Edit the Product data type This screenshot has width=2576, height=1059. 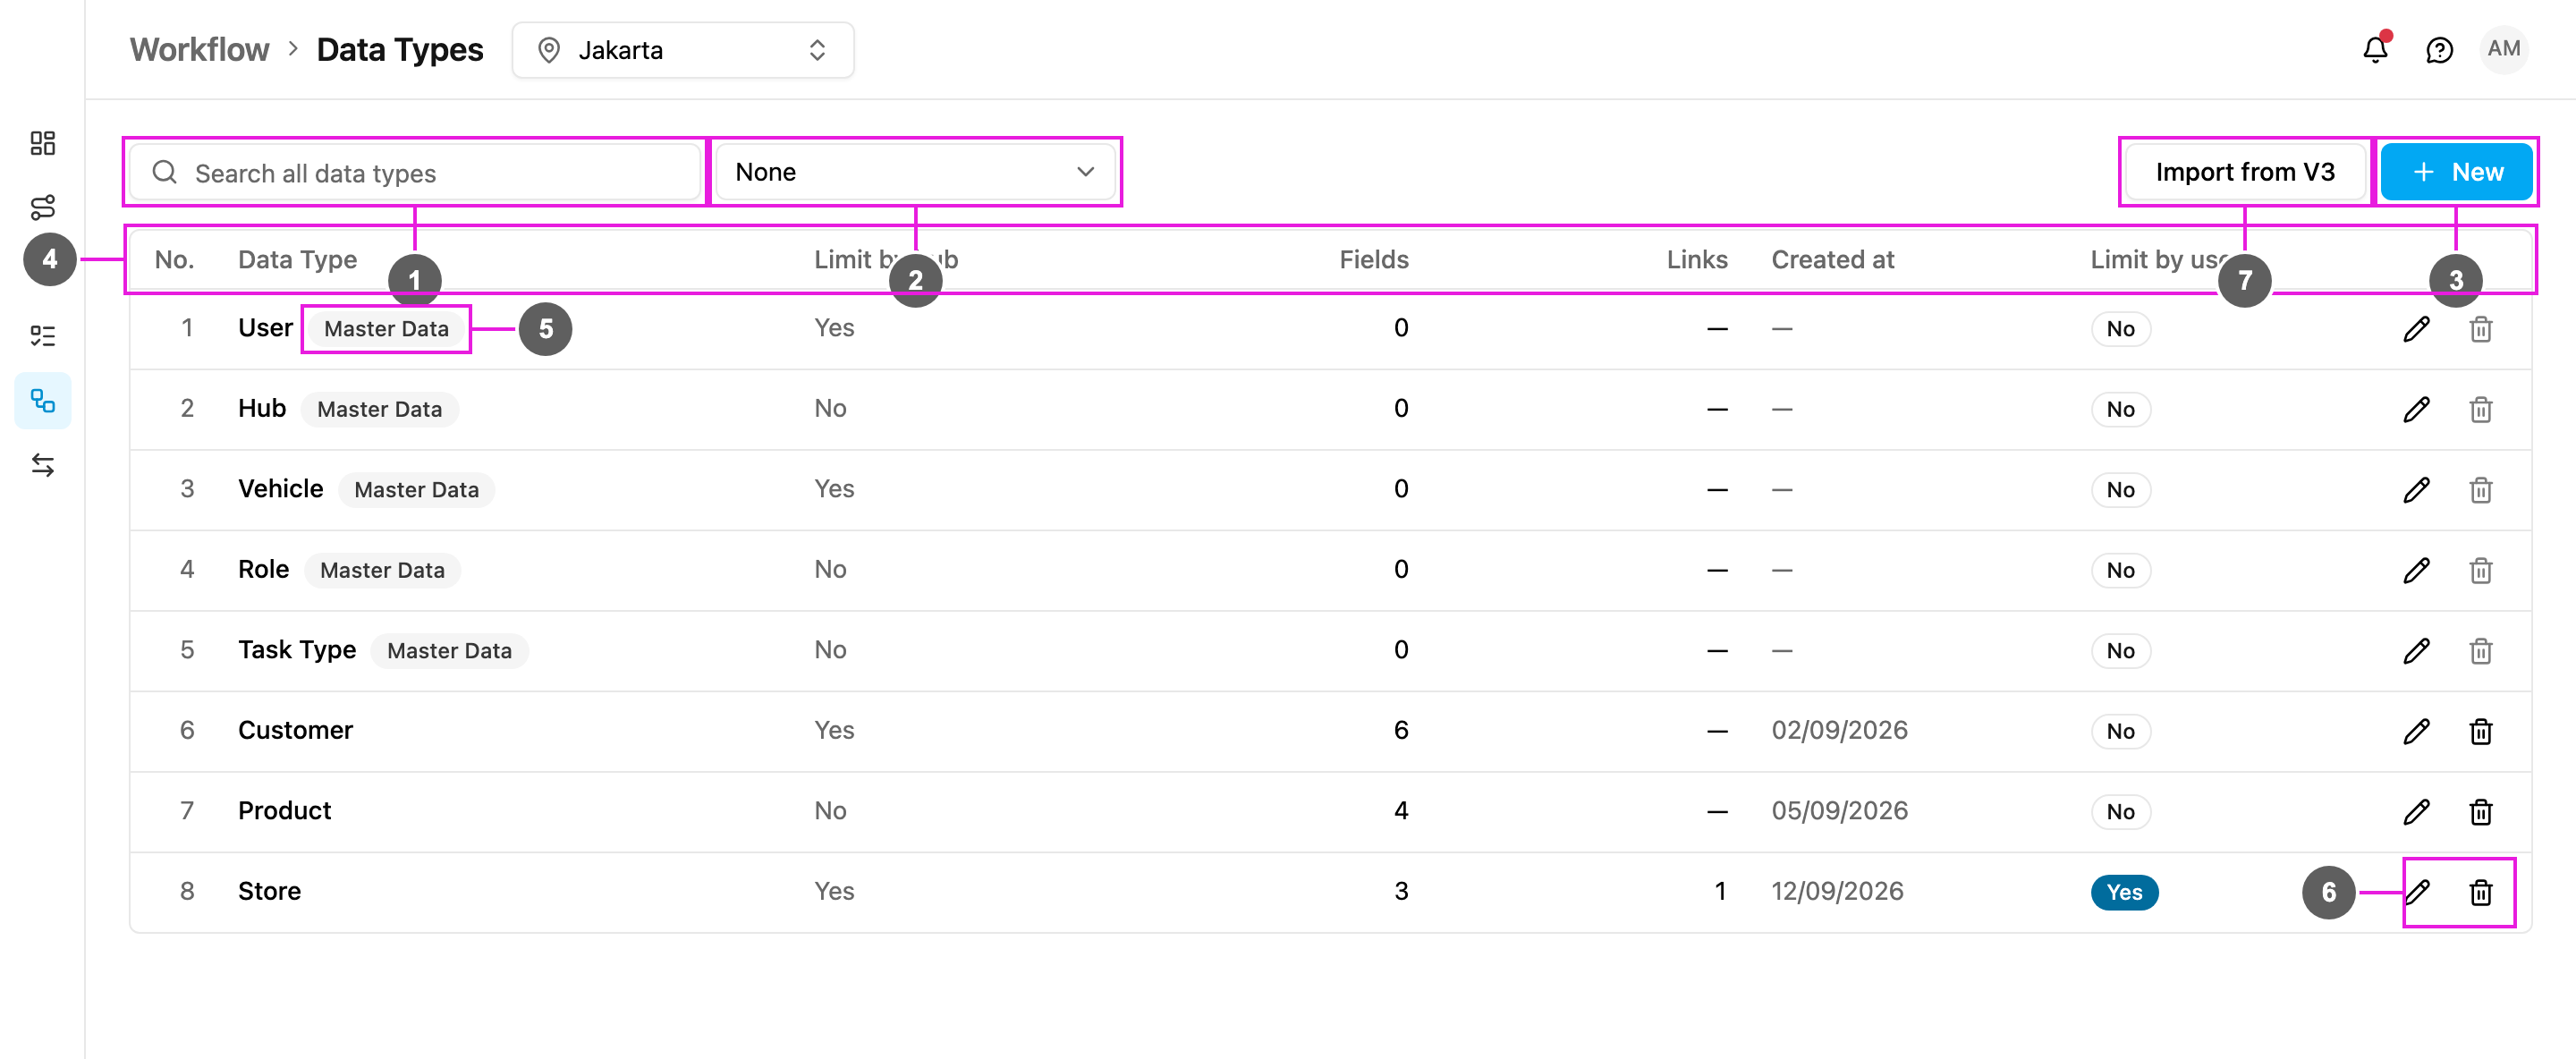coord(2416,811)
